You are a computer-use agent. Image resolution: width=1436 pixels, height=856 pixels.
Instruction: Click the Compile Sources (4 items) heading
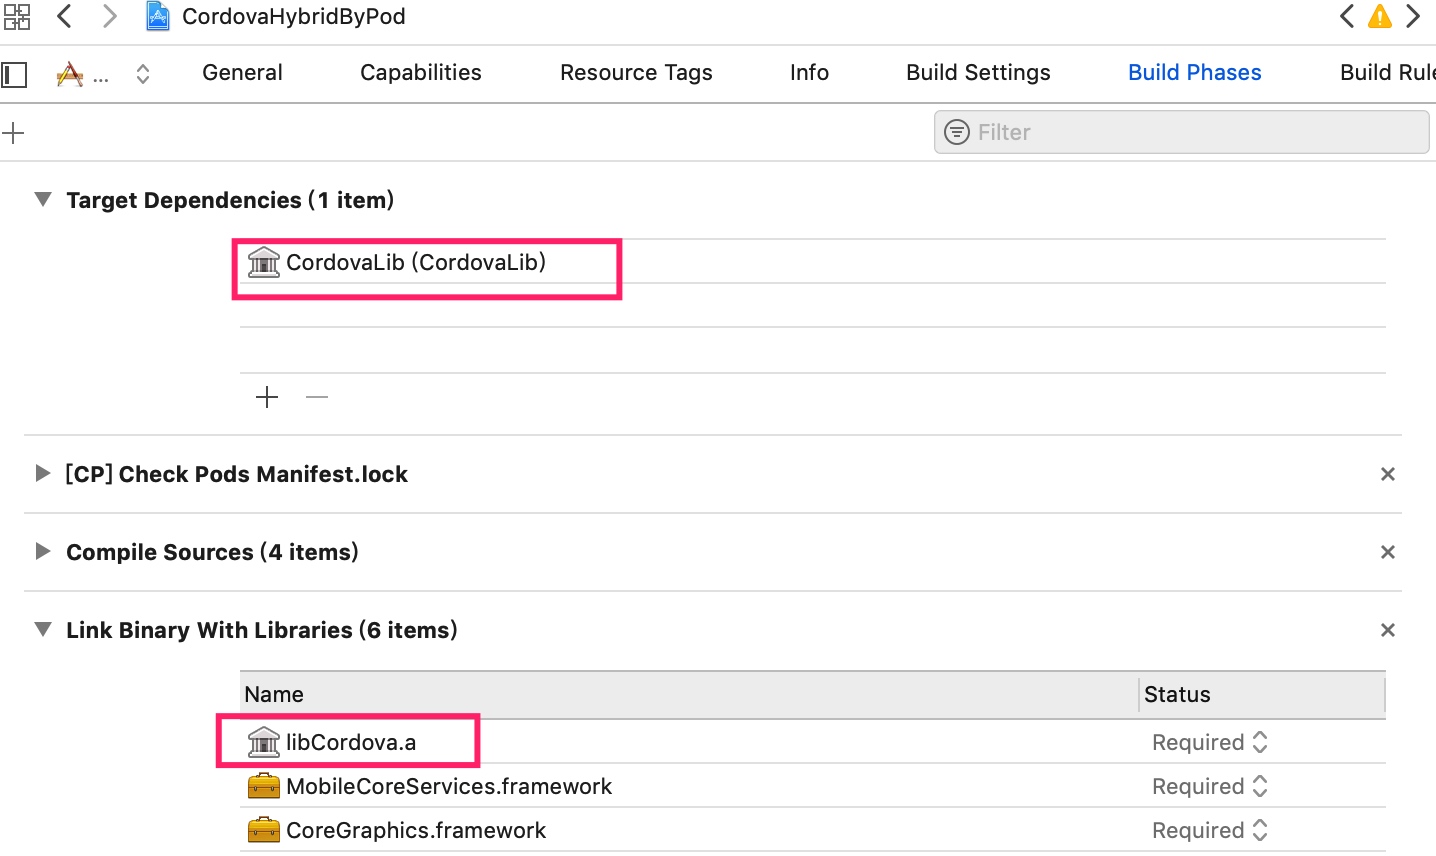click(x=212, y=552)
